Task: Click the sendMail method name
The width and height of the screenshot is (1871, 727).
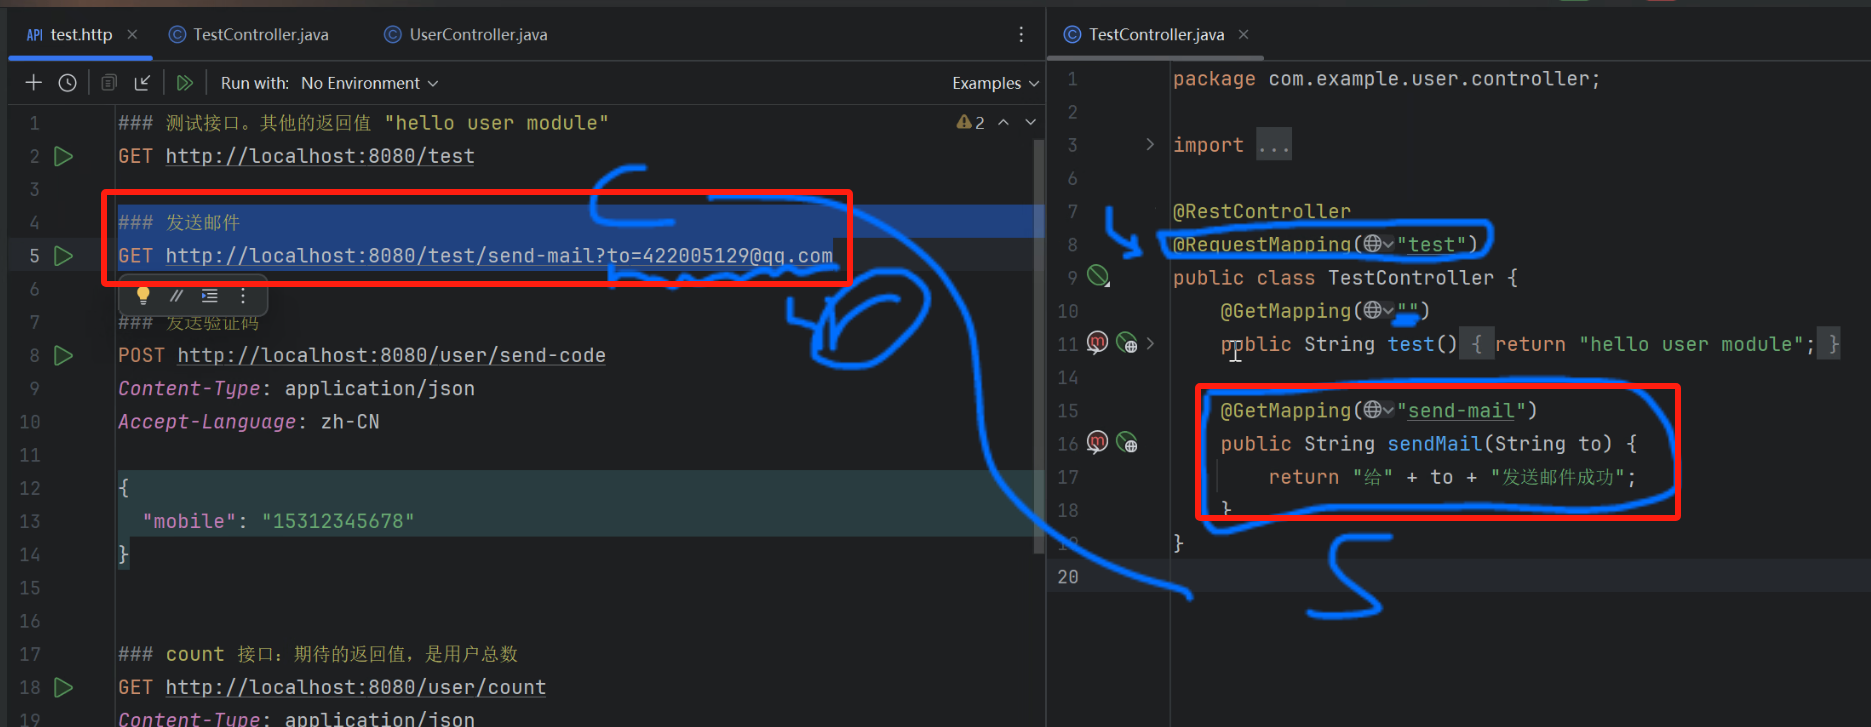Action: [x=1435, y=443]
